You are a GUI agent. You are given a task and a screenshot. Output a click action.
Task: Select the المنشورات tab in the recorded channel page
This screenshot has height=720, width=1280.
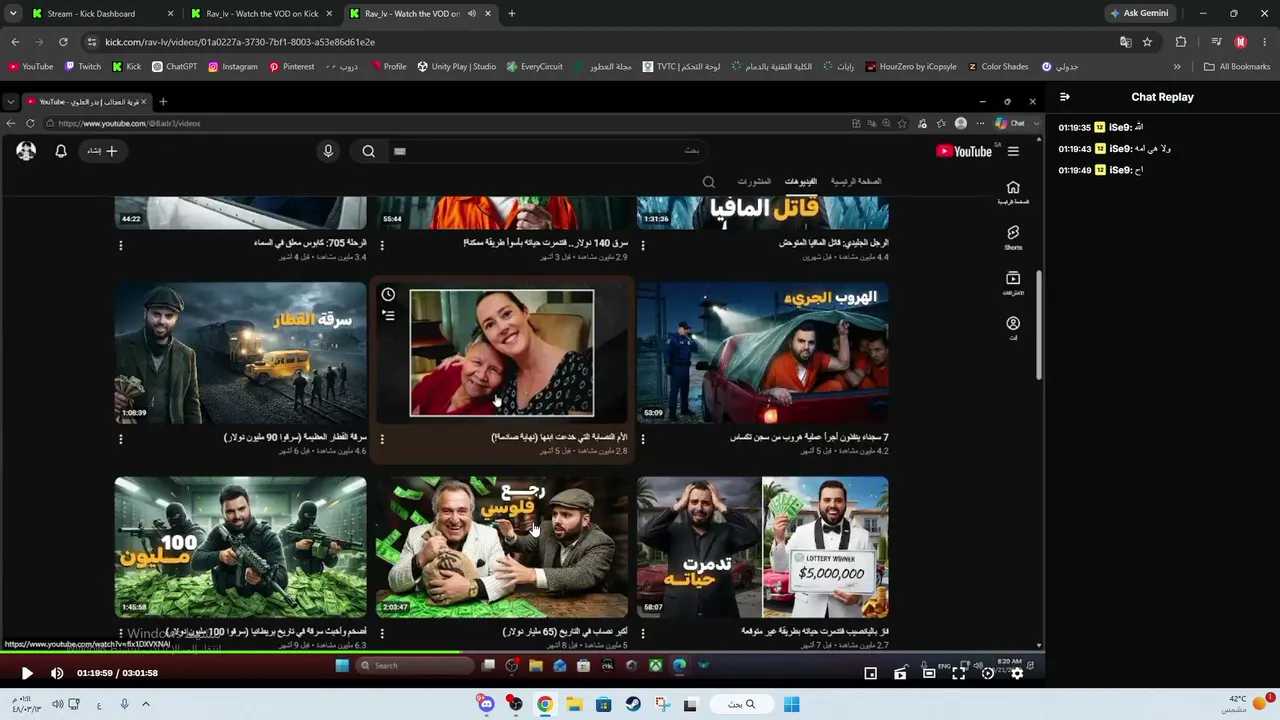click(754, 181)
